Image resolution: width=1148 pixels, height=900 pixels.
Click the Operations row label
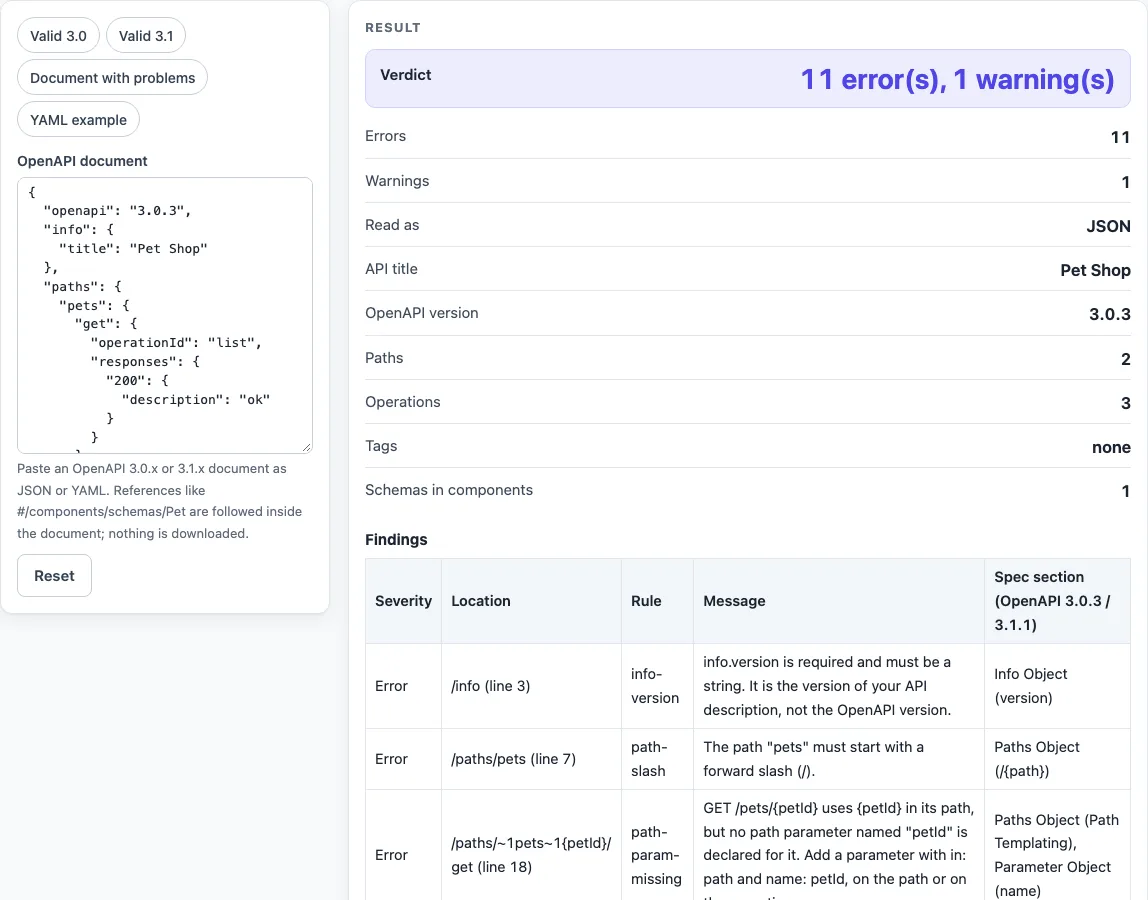(403, 401)
